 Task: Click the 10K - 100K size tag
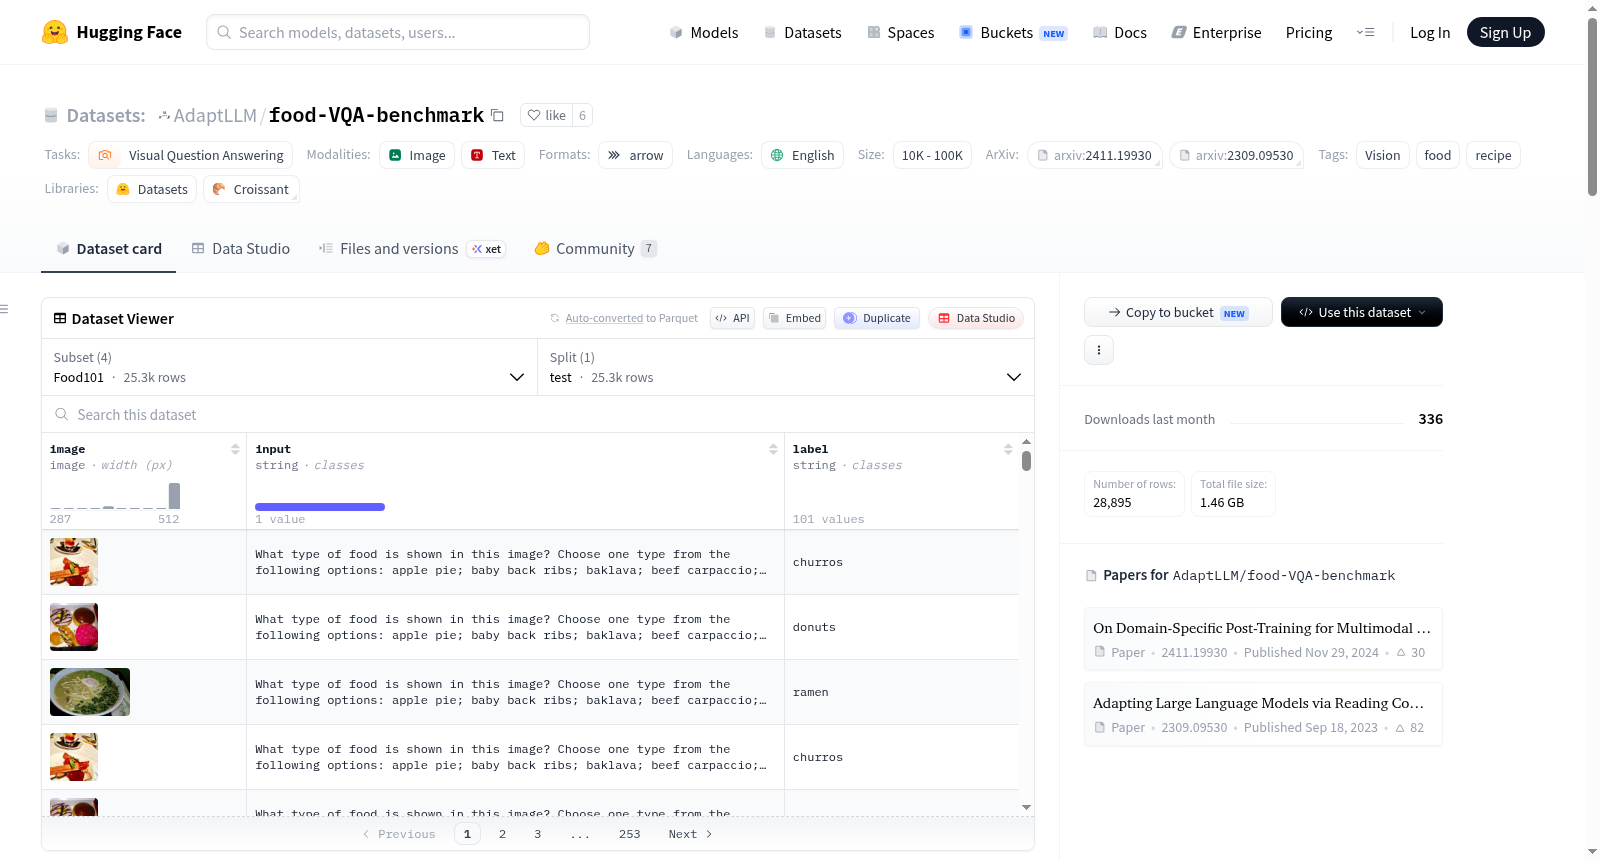932,155
